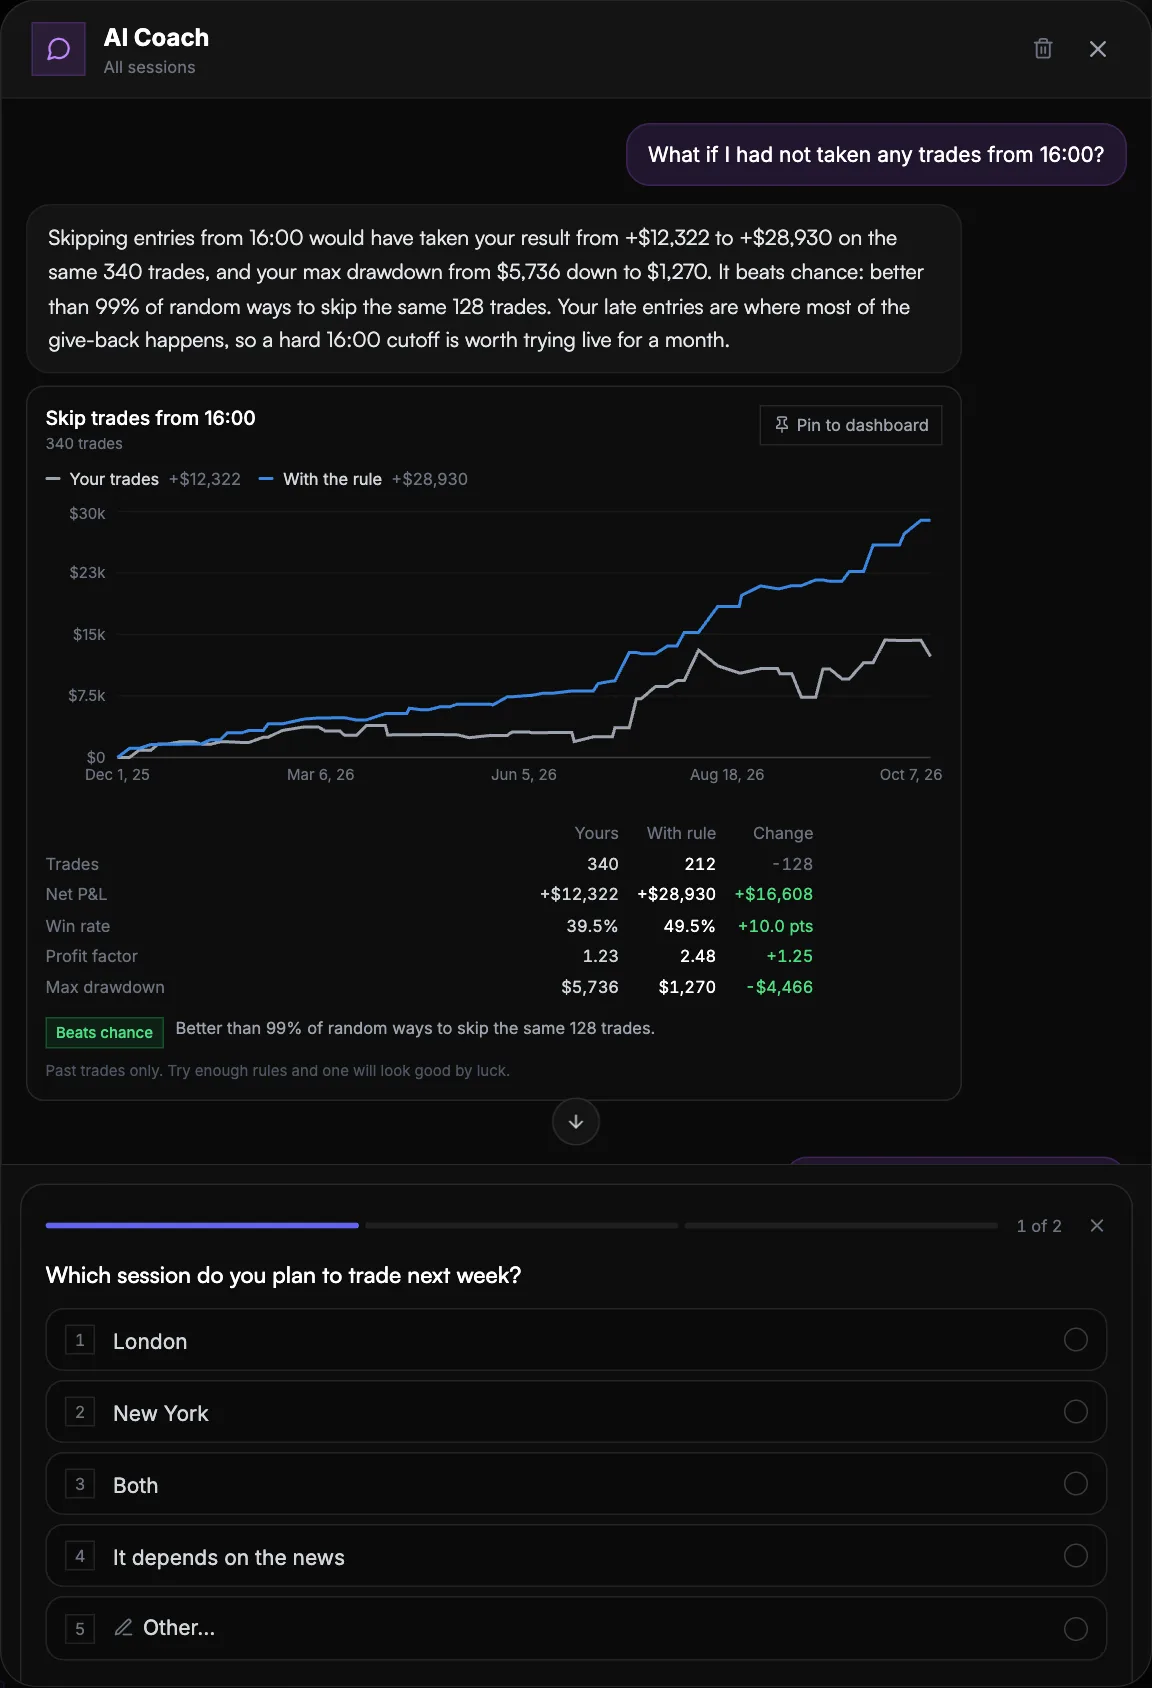Click the third progress bar segment
The width and height of the screenshot is (1152, 1688).
(x=841, y=1225)
